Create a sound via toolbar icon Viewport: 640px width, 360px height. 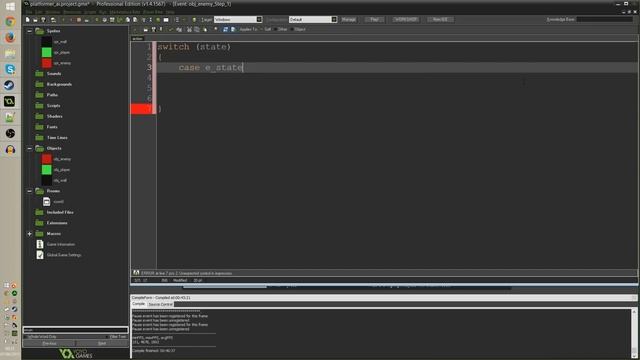click(x=104, y=20)
